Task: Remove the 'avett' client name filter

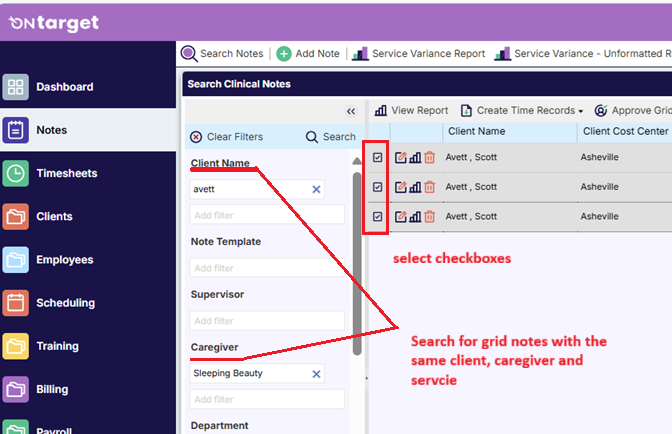Action: click(x=316, y=189)
